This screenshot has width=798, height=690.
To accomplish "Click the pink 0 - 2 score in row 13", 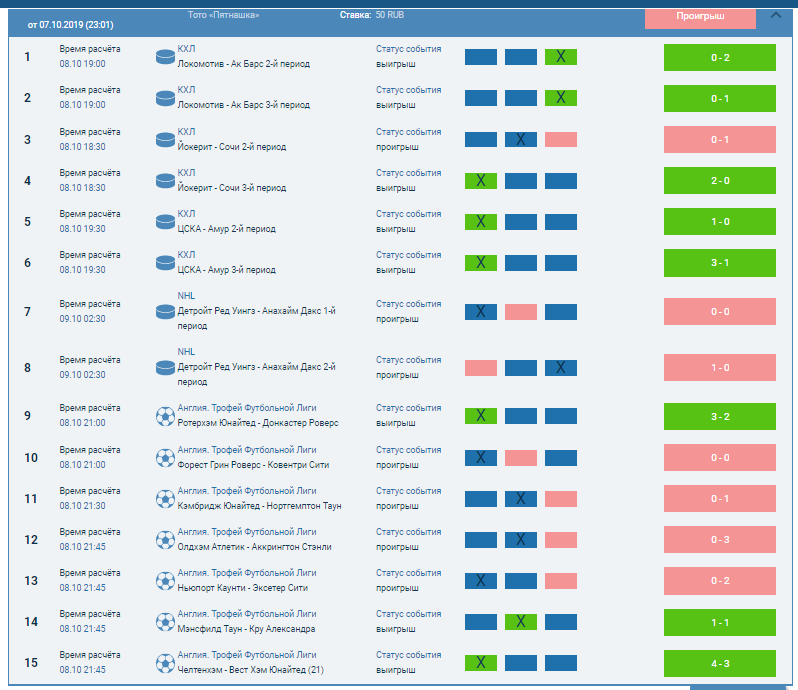I will coord(720,581).
